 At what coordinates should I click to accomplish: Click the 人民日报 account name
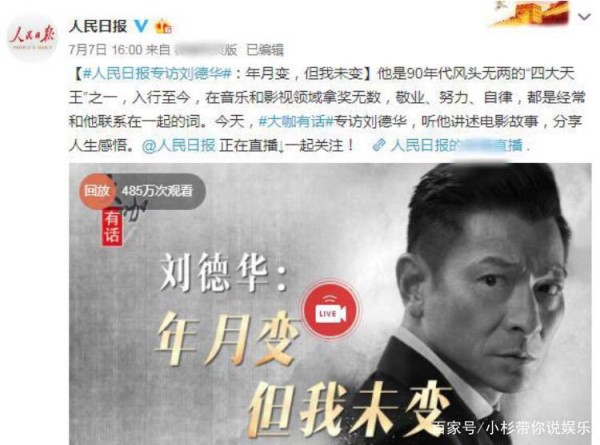98,26
